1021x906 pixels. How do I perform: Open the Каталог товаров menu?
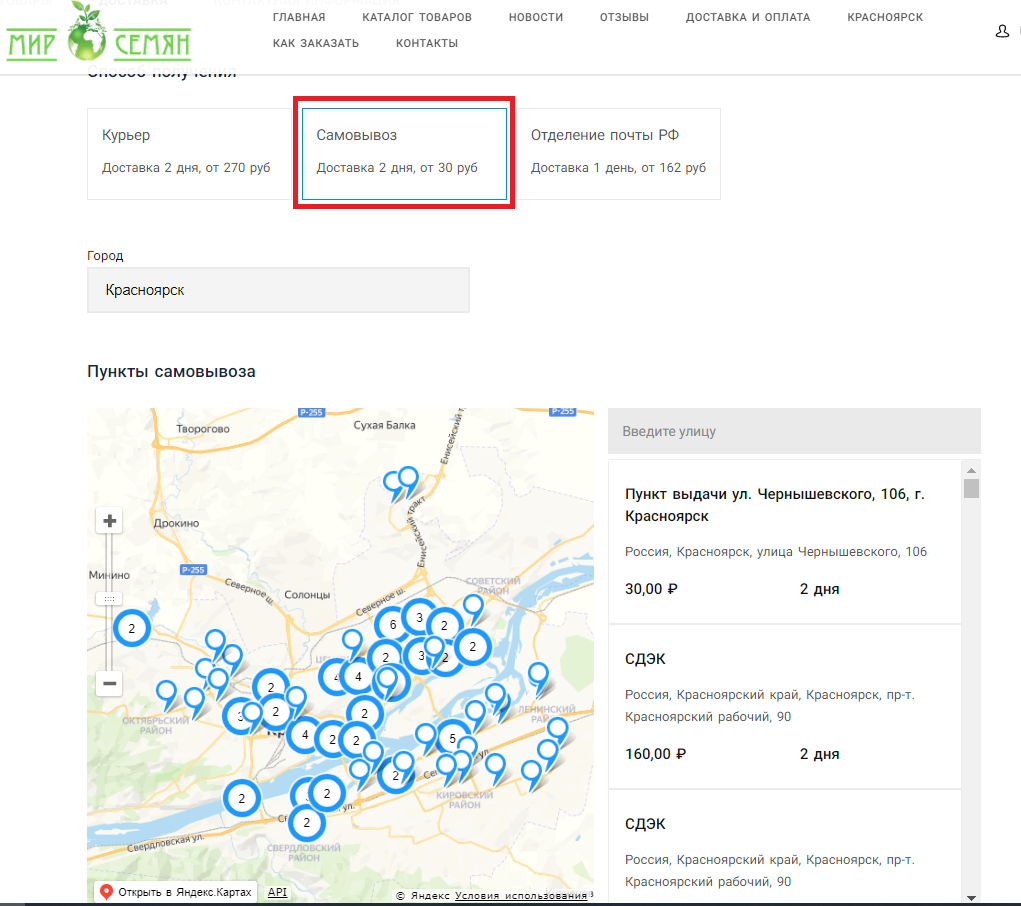[417, 17]
